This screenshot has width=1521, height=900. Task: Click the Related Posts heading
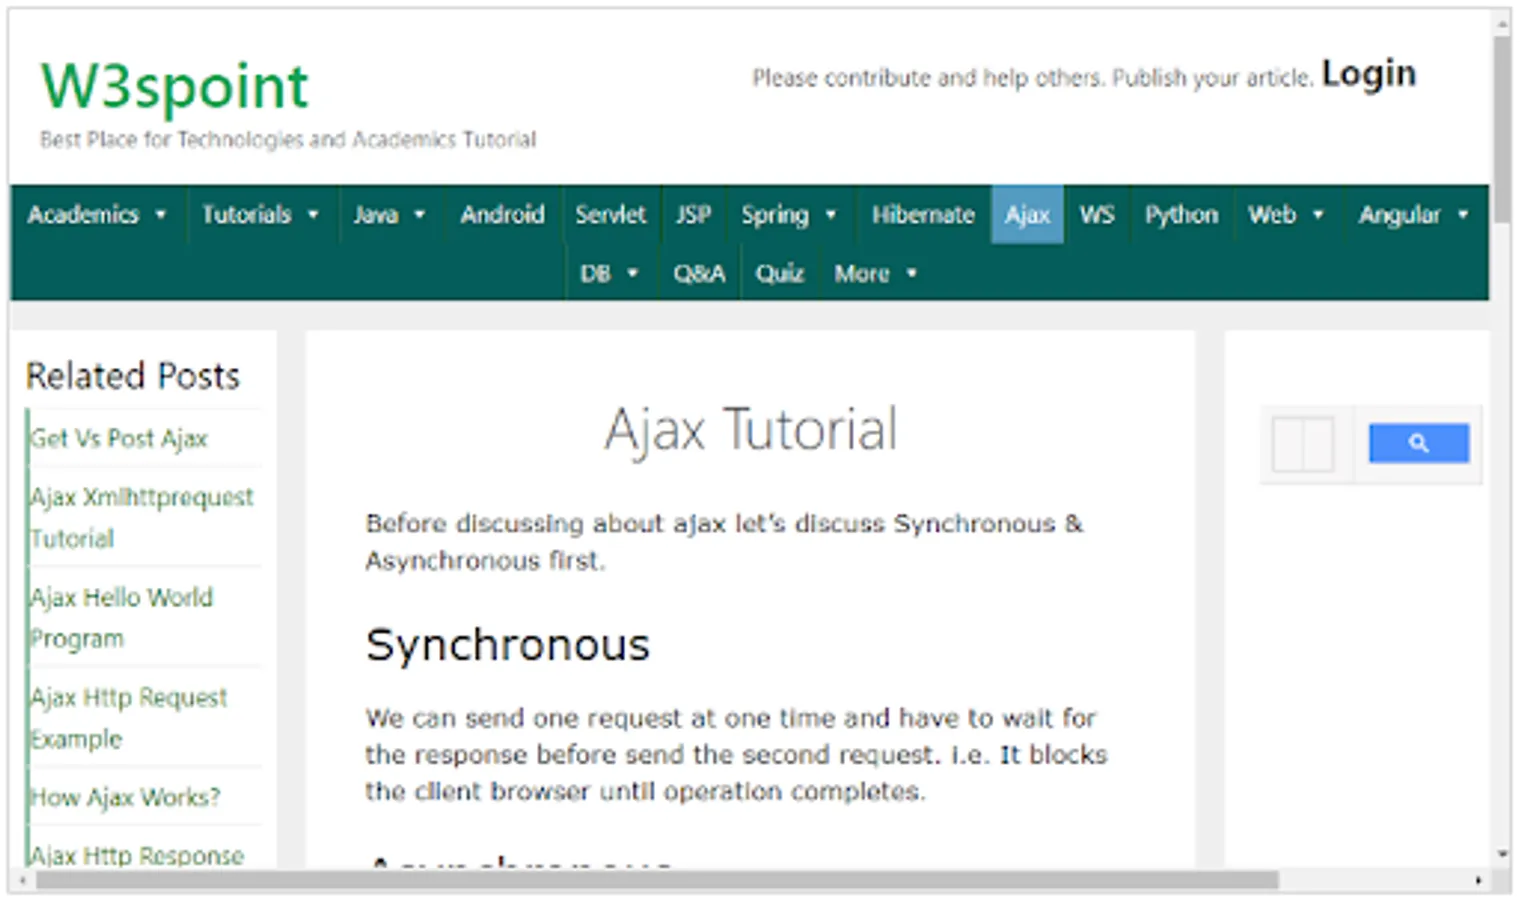coord(133,376)
